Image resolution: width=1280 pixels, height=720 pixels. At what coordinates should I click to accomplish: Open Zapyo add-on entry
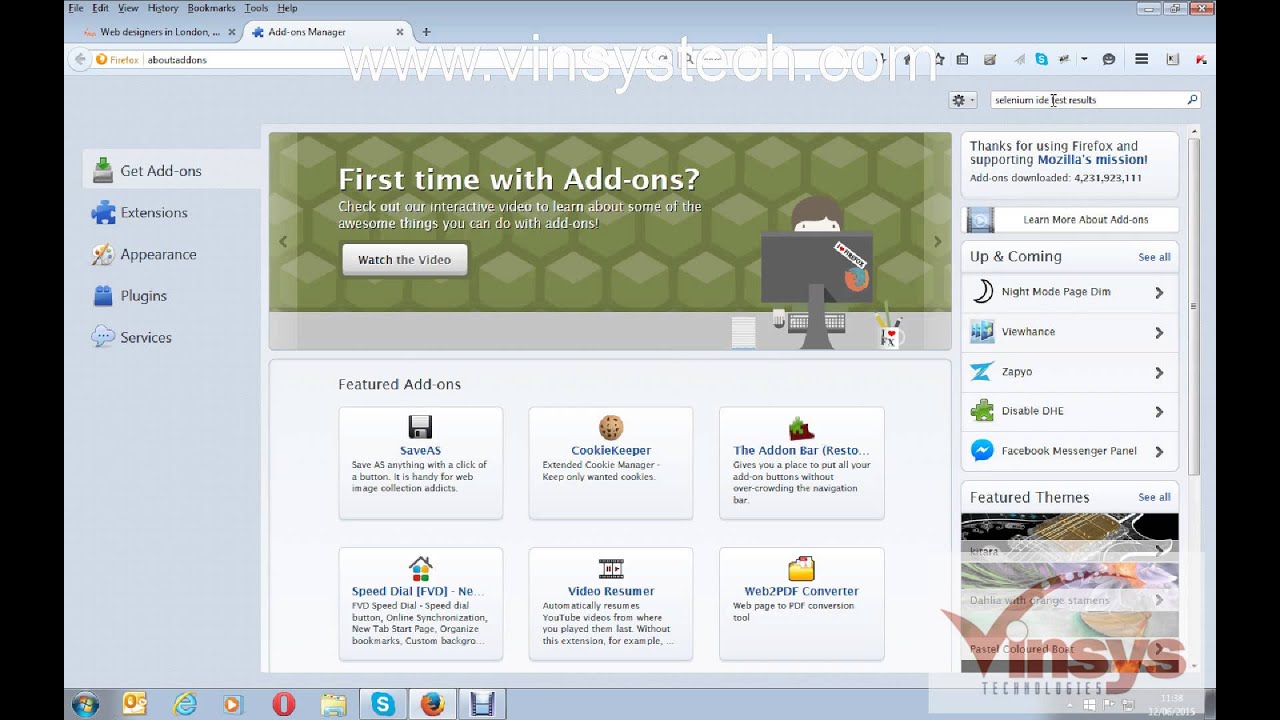tap(1070, 372)
